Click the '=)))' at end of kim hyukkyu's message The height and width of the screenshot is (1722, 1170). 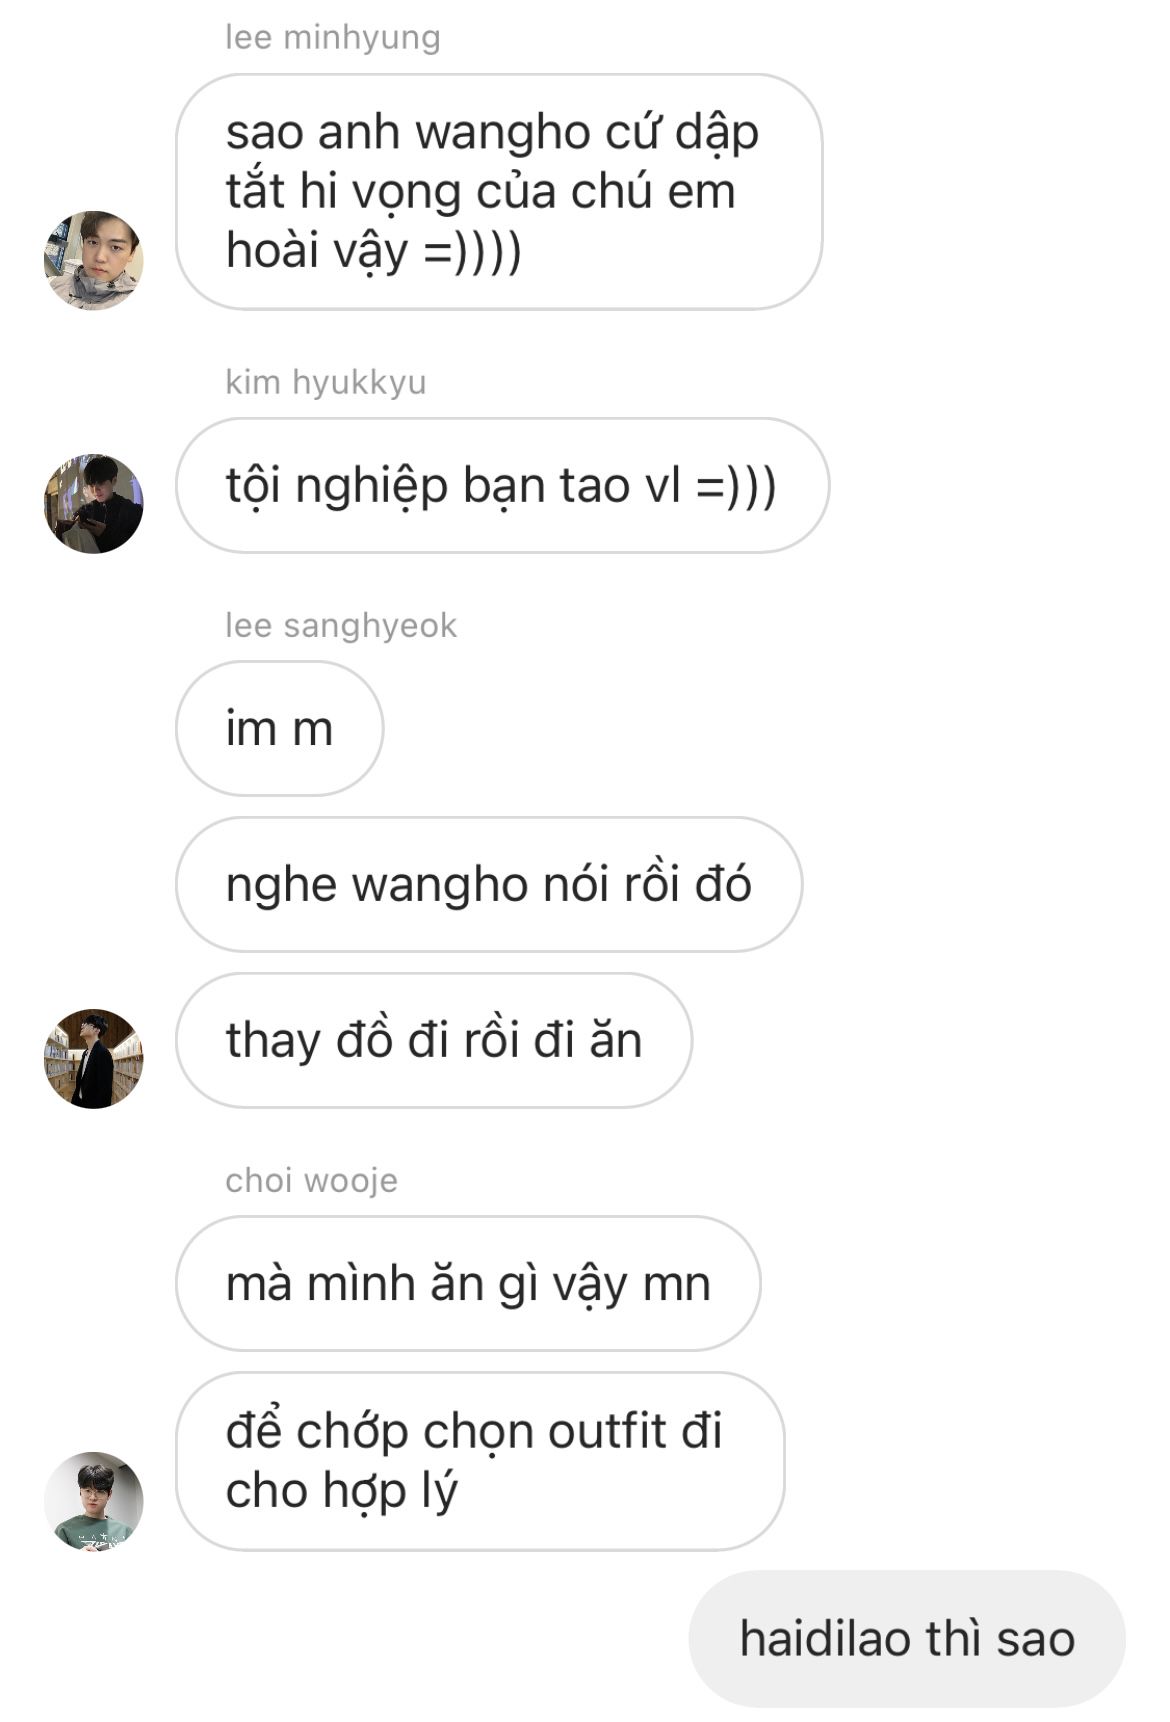tap(736, 487)
